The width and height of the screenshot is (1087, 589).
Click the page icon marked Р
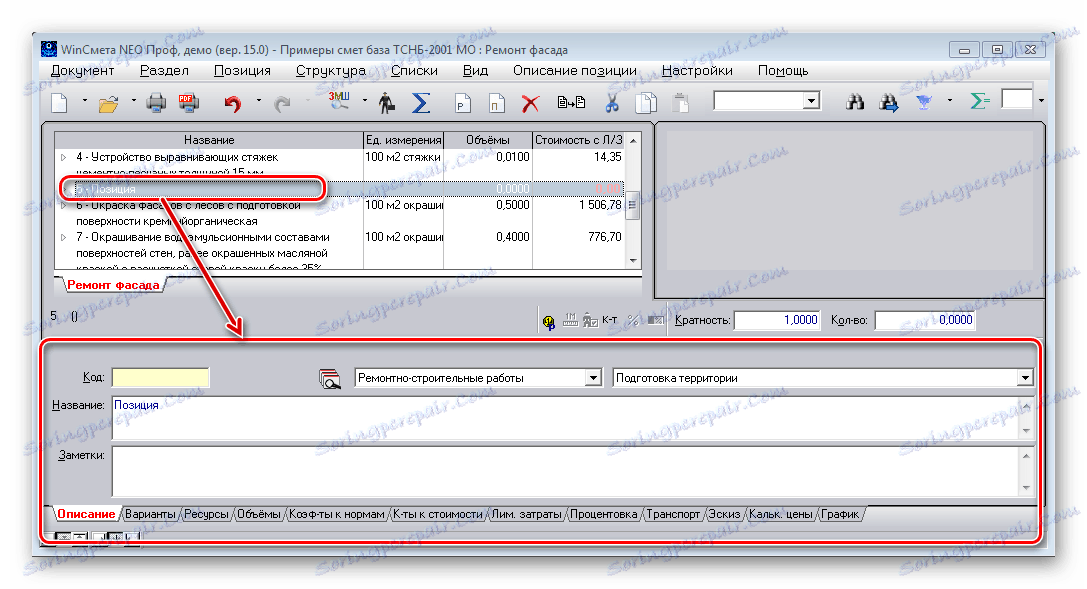pyautogui.click(x=462, y=103)
